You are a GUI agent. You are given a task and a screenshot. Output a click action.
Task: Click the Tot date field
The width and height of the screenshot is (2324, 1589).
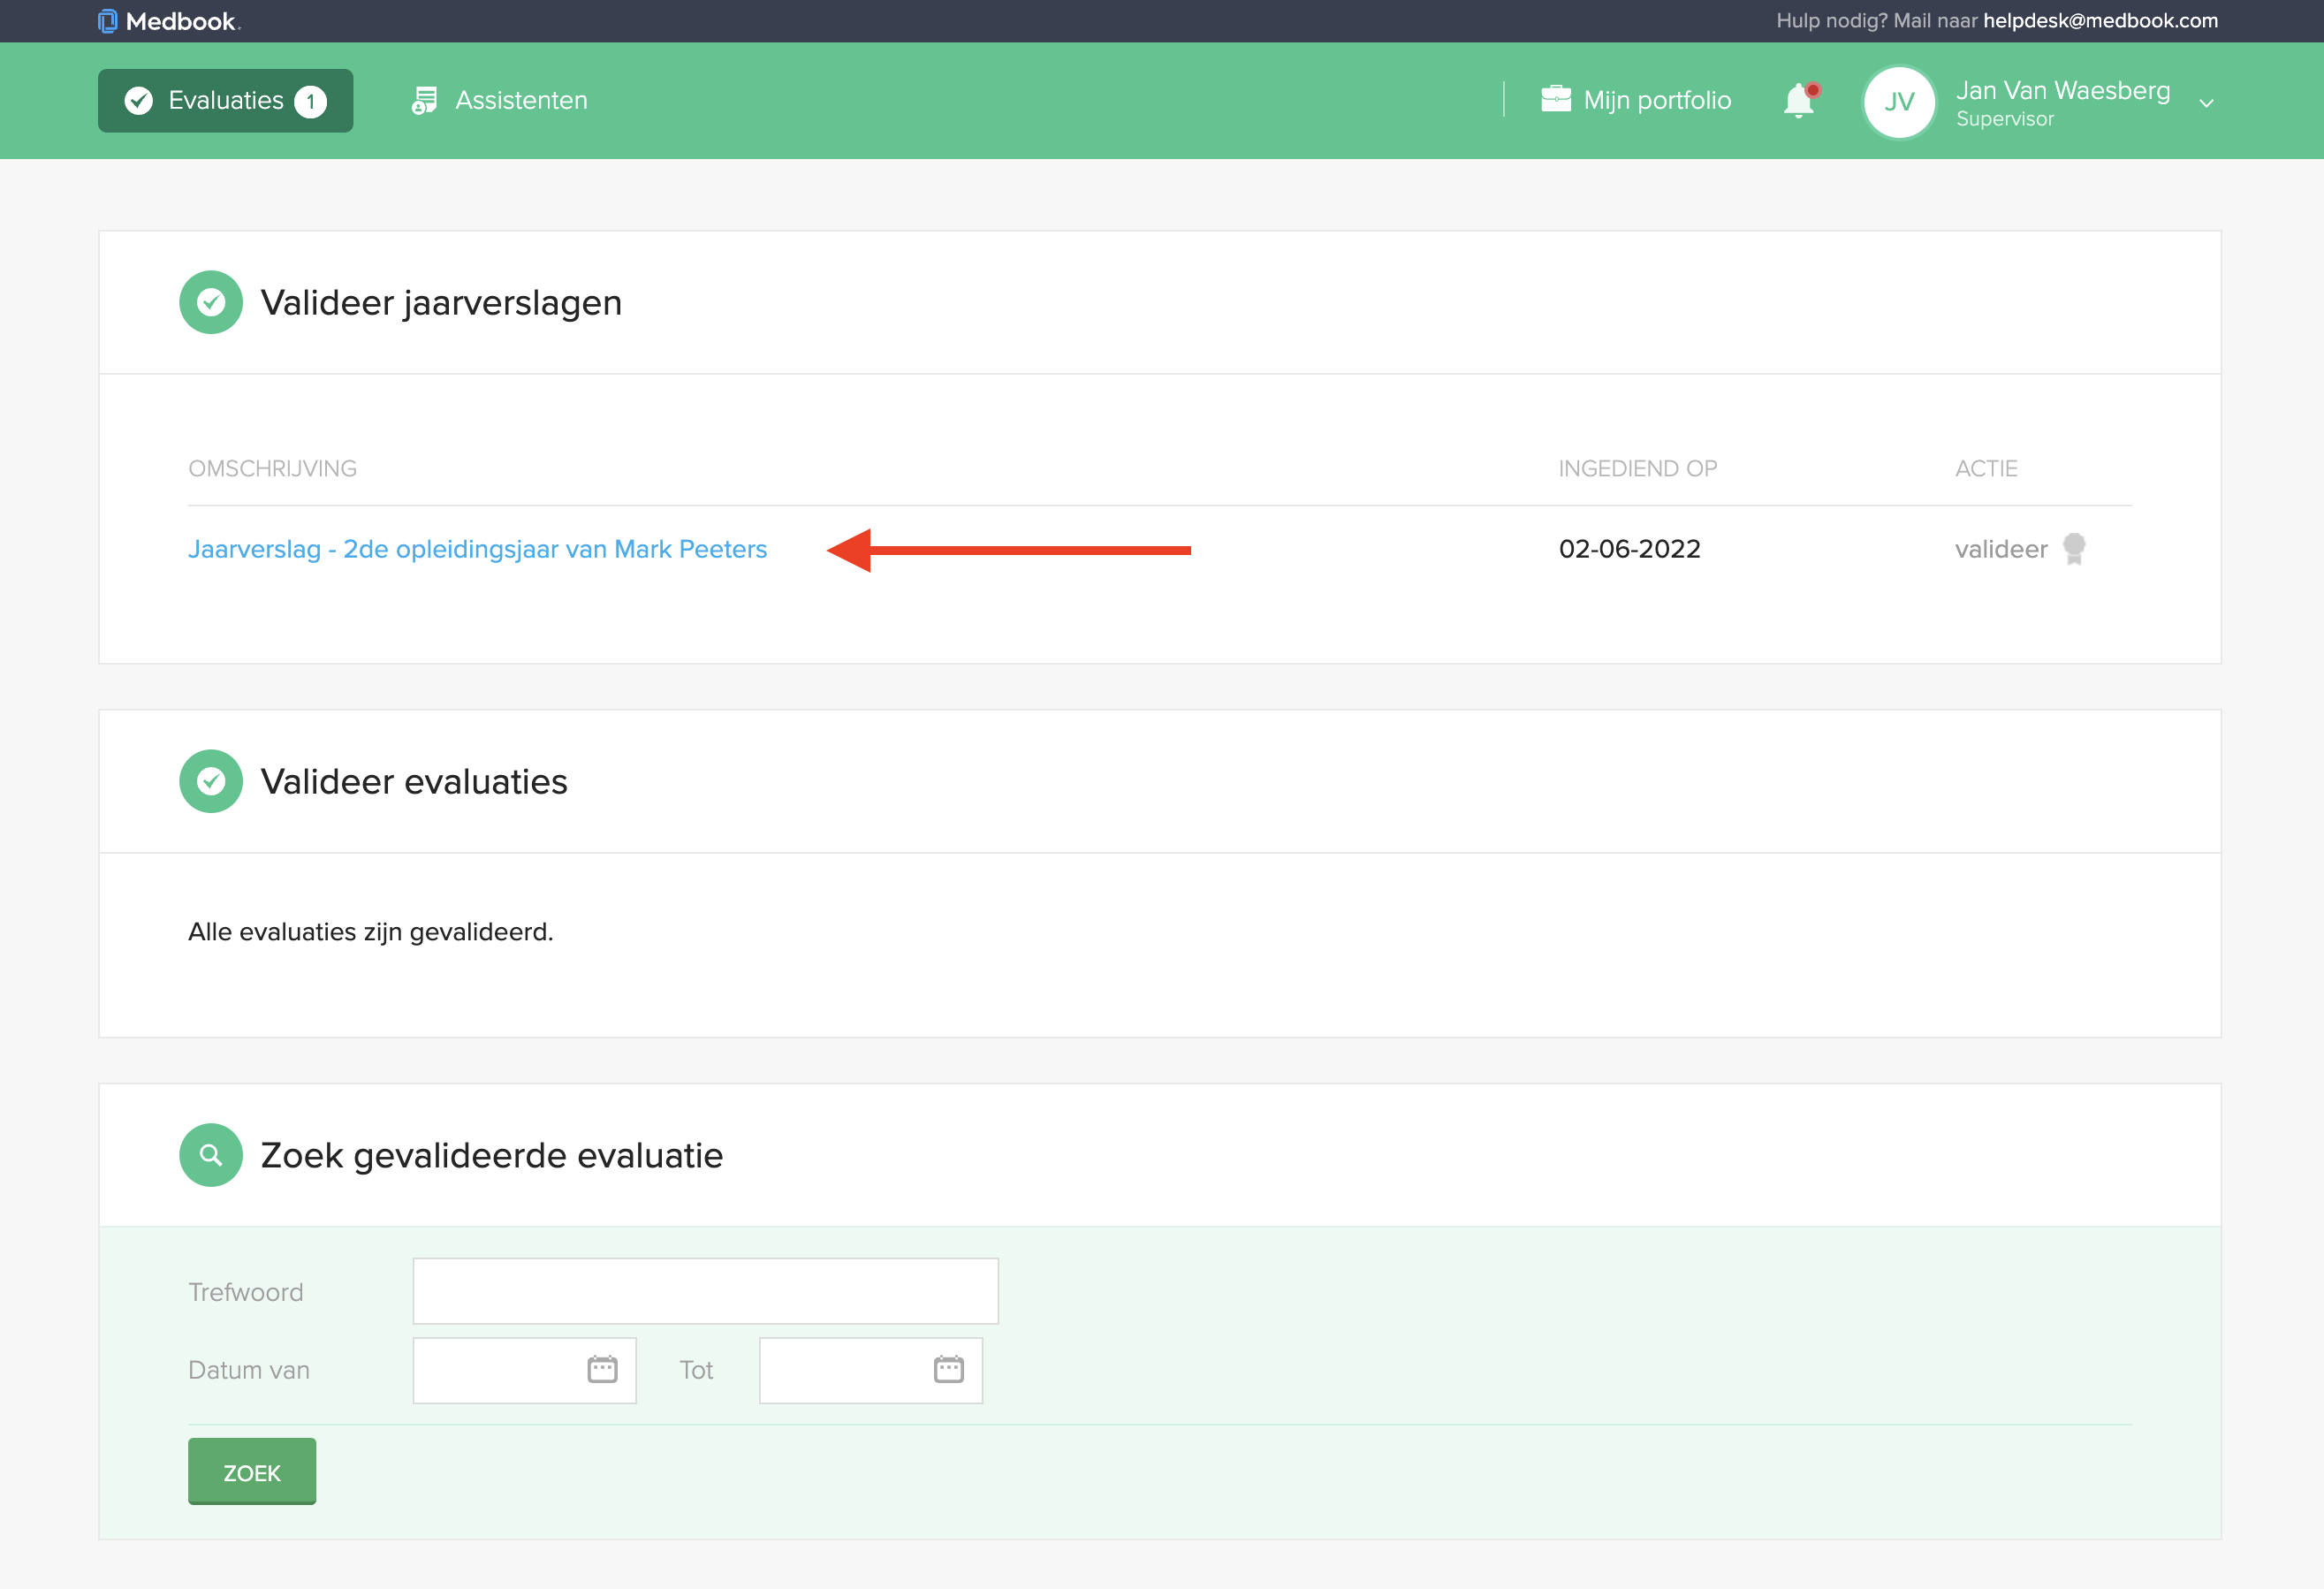pos(871,1370)
